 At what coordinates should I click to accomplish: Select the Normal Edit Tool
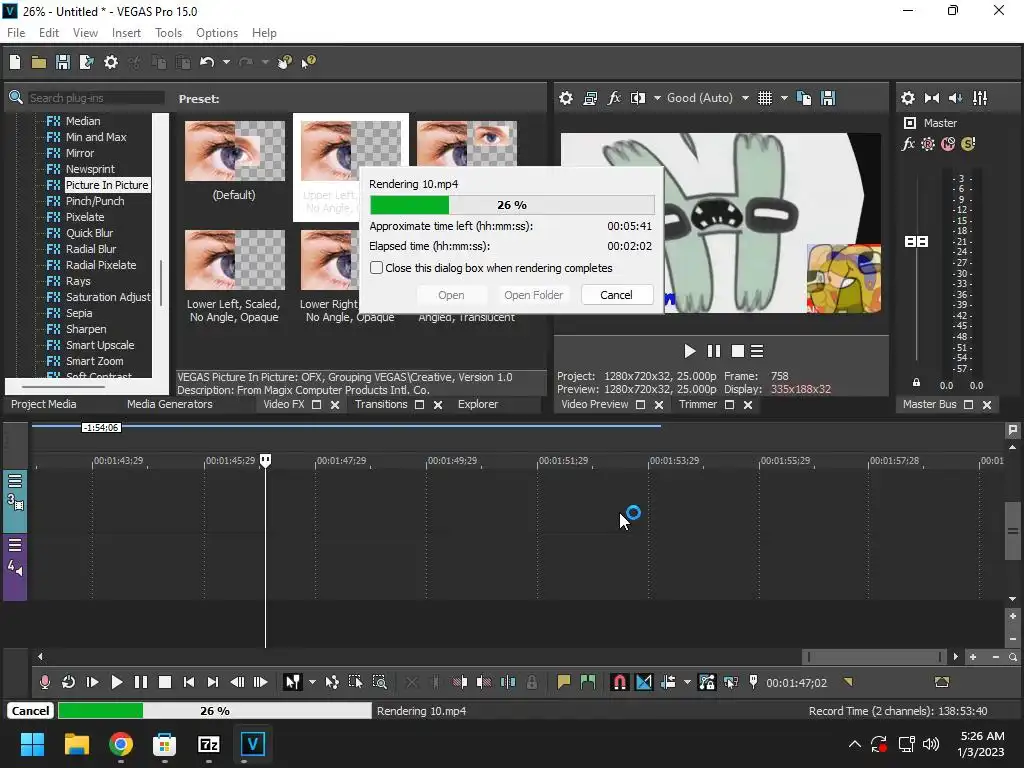[x=292, y=682]
